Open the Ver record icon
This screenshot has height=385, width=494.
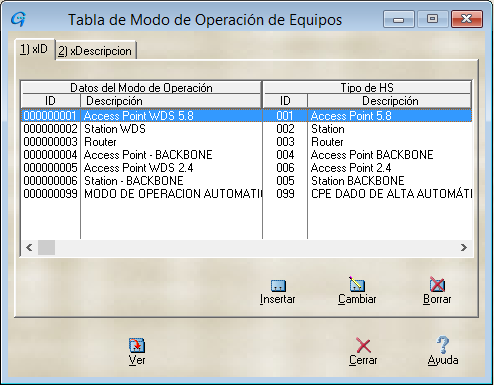point(137,345)
